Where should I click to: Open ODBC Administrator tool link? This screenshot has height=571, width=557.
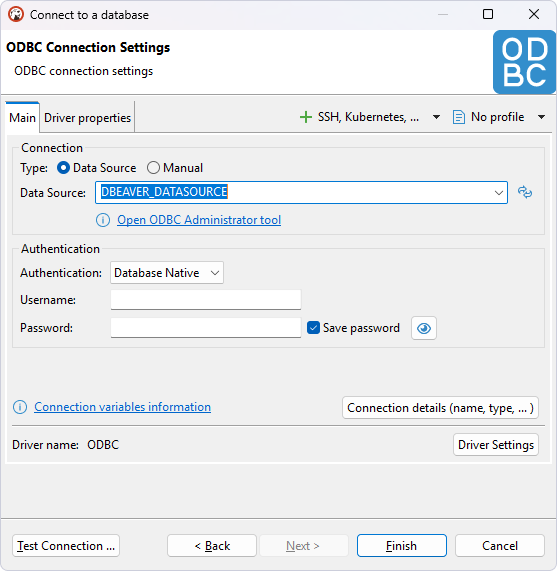click(x=199, y=220)
